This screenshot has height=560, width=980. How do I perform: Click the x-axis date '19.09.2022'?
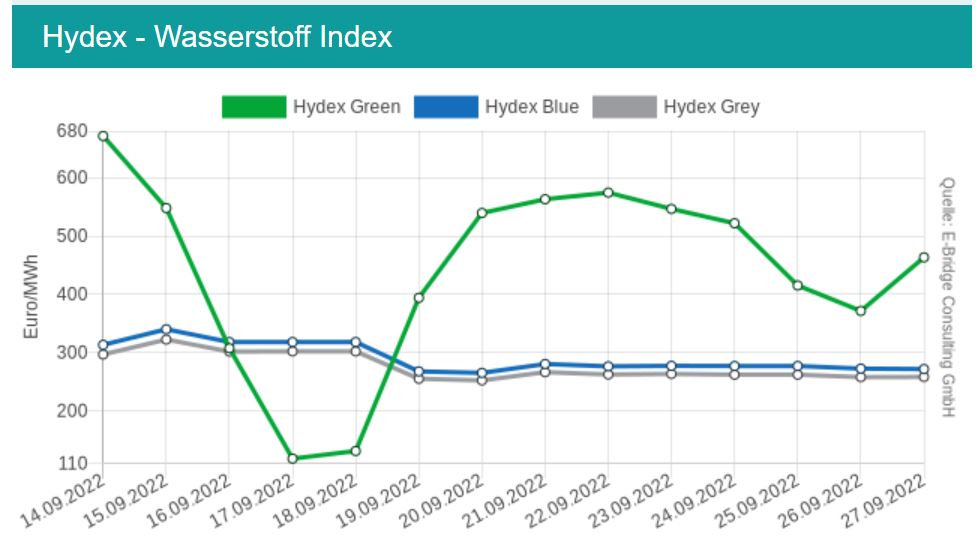click(x=378, y=501)
